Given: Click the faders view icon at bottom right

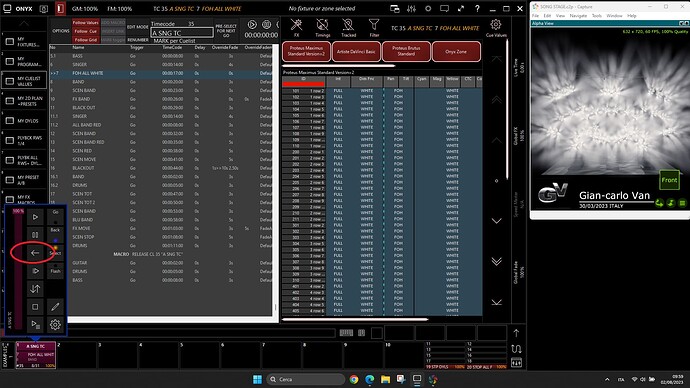Looking at the screenshot, I should (517, 363).
